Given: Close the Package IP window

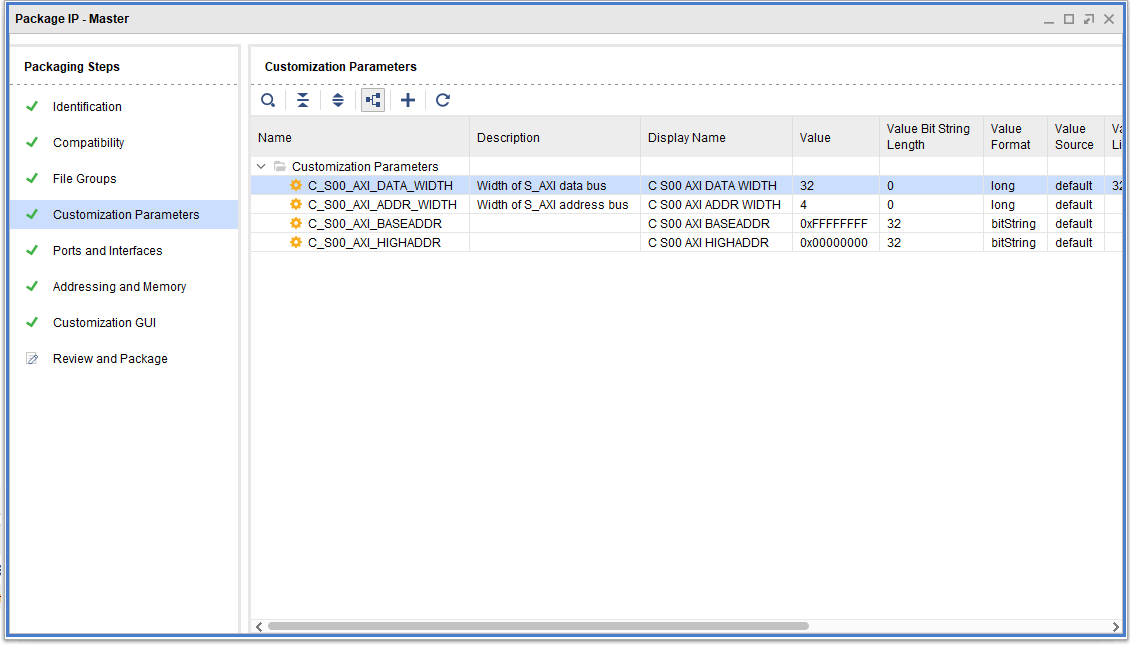Looking at the screenshot, I should 1109,19.
